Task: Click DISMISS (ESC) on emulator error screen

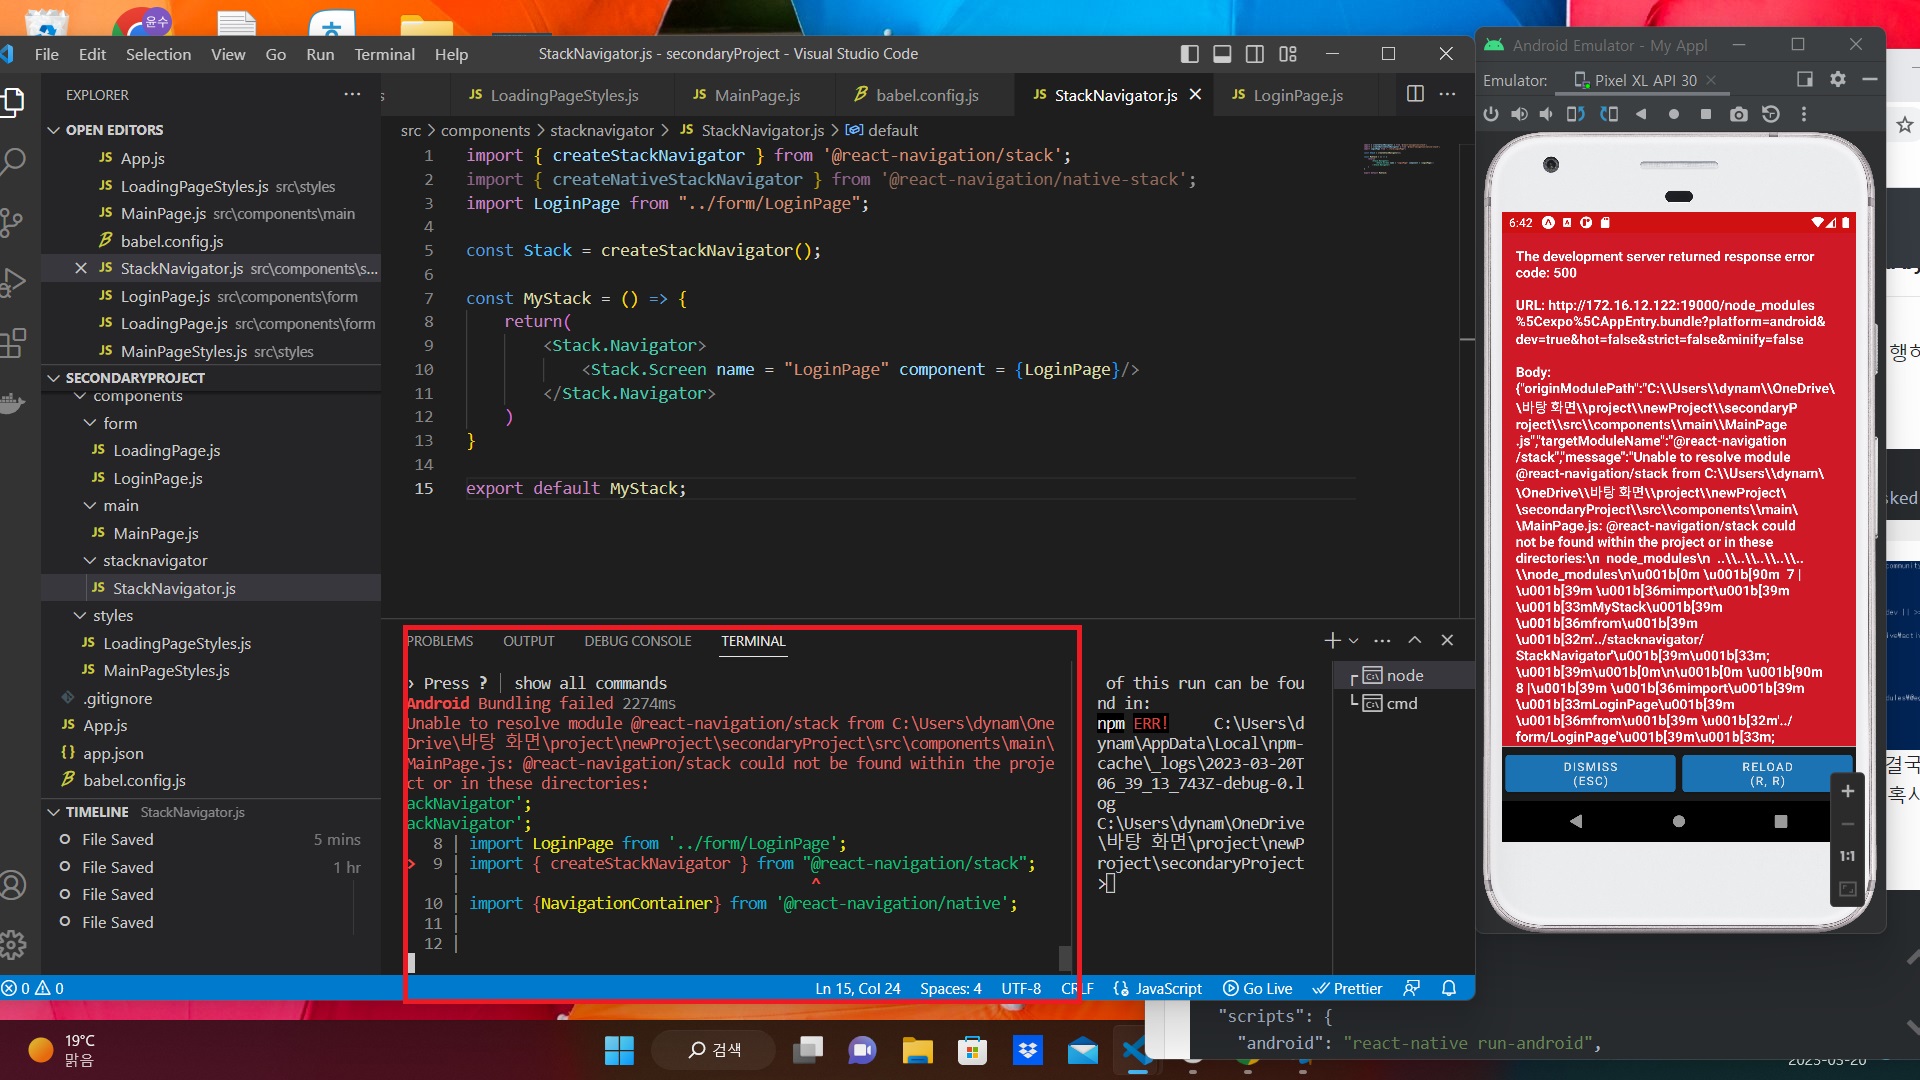Action: [x=1590, y=773]
